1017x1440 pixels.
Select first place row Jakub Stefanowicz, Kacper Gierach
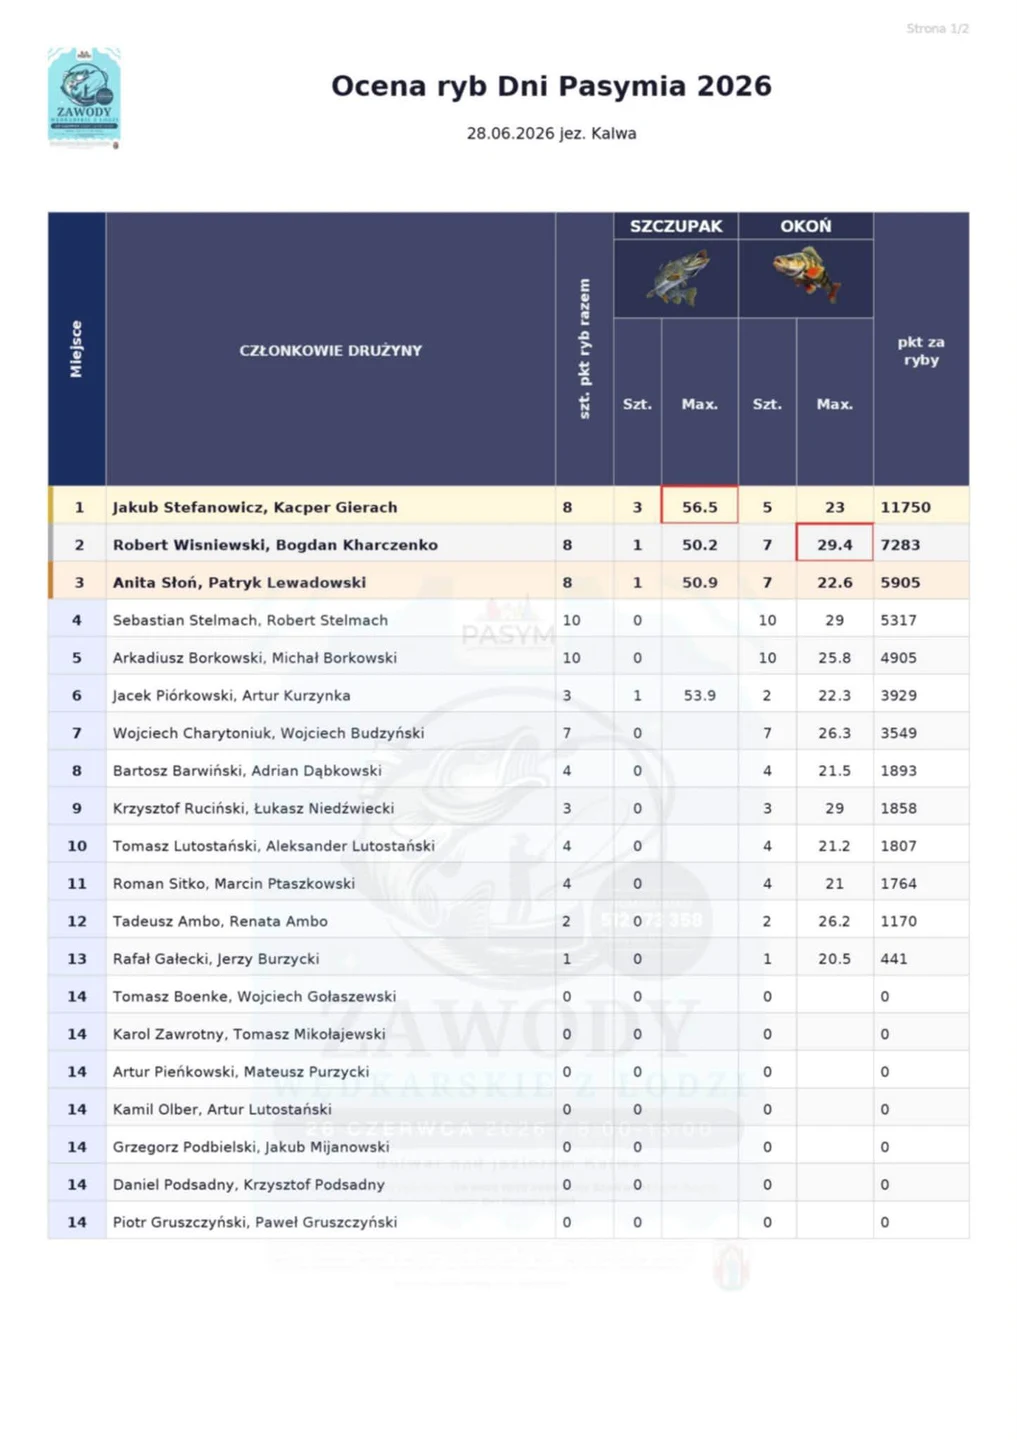(508, 506)
